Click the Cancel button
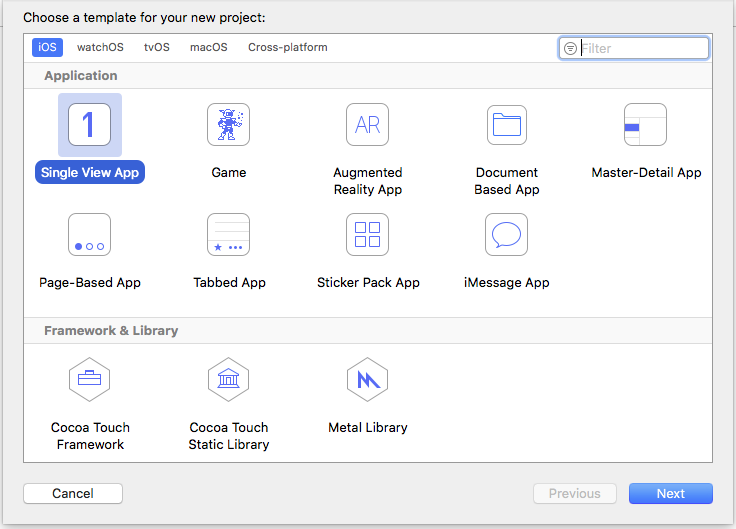Screen dimensions: 736x529 click(x=73, y=493)
